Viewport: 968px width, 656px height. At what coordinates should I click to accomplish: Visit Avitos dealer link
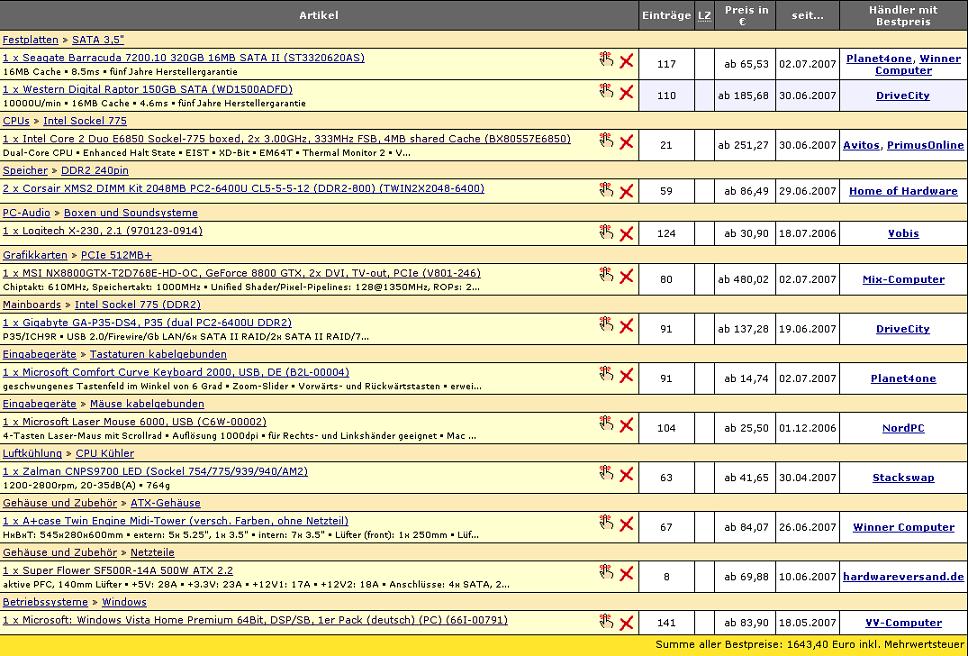[x=861, y=145]
